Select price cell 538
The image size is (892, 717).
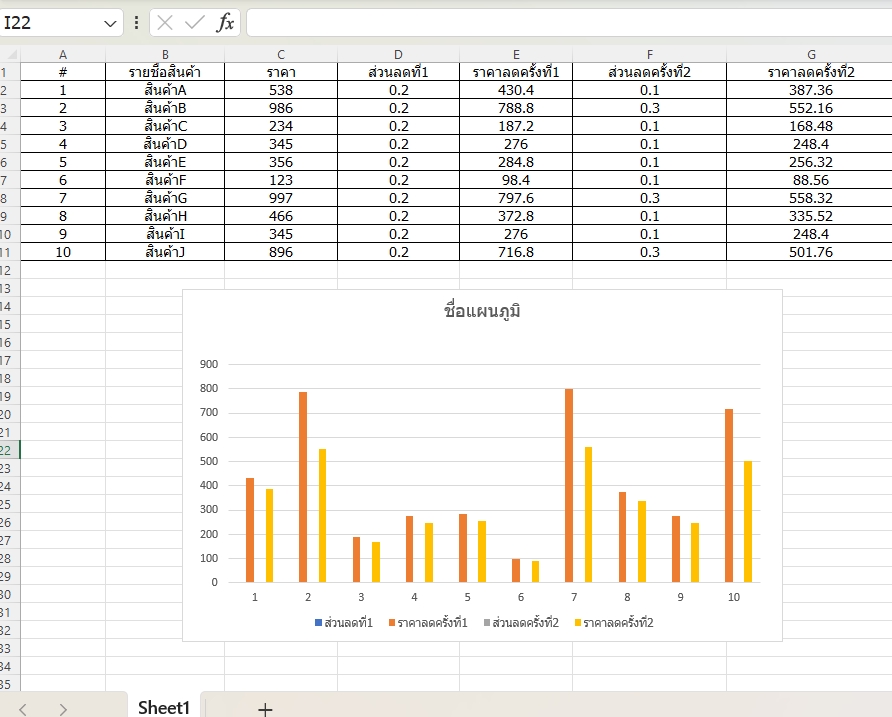click(281, 90)
